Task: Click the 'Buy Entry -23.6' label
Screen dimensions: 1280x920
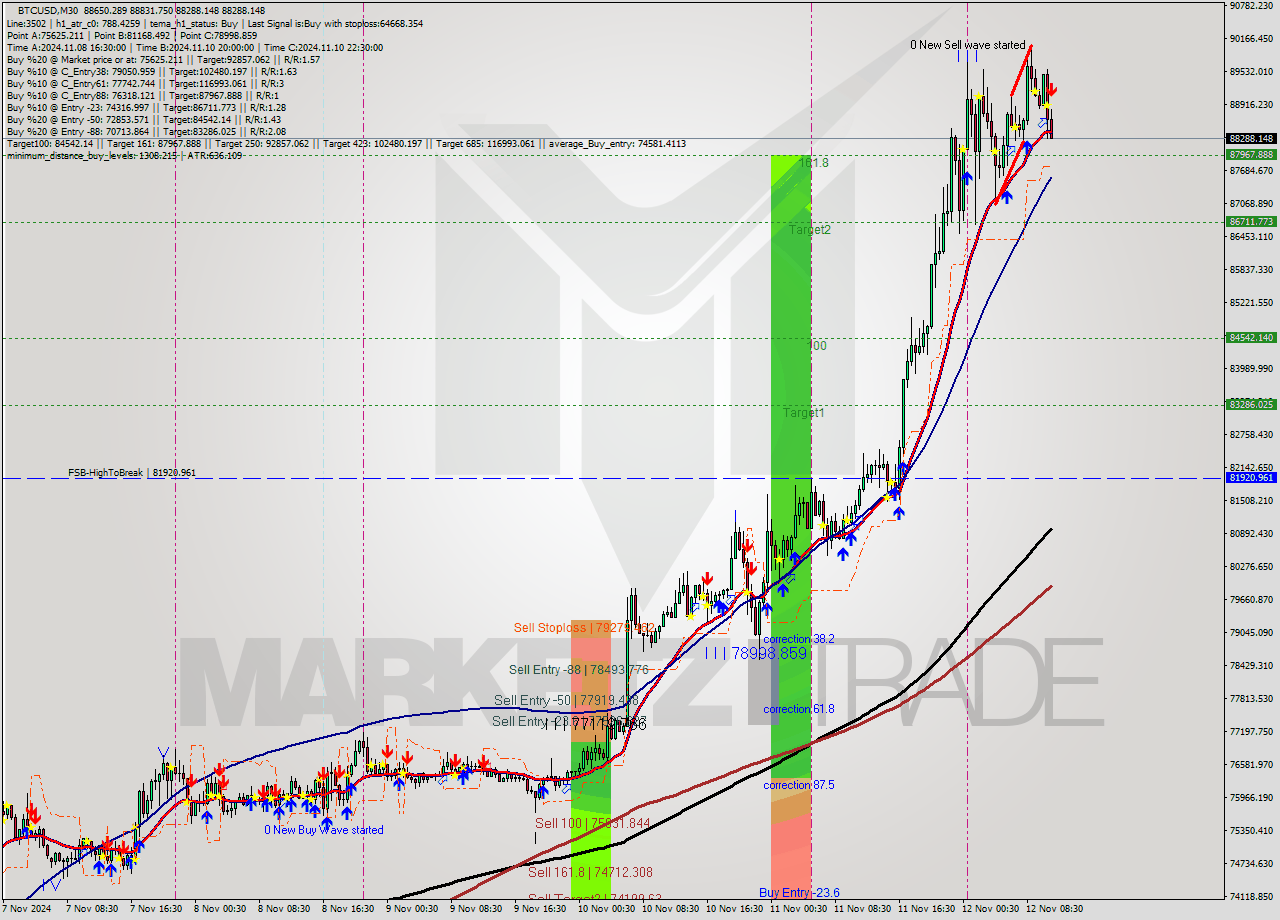Action: pyautogui.click(x=799, y=893)
